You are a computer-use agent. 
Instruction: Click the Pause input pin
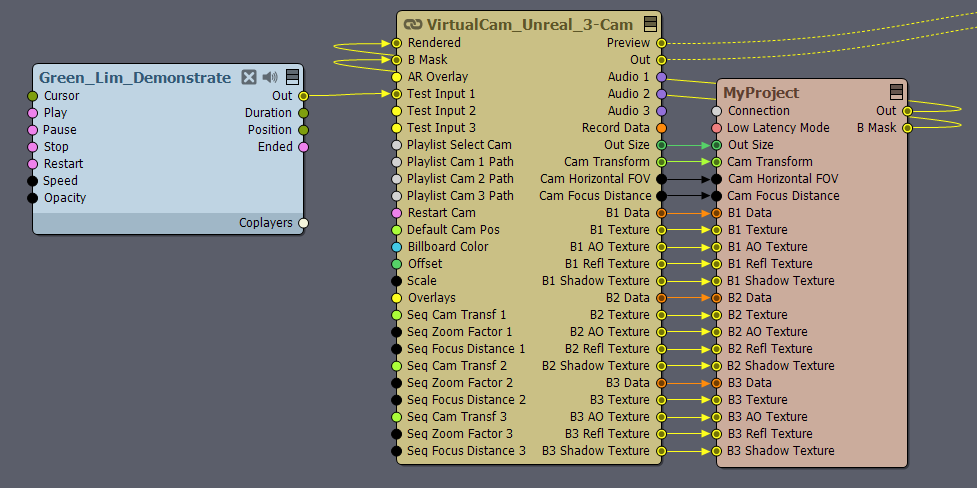pyautogui.click(x=32, y=130)
